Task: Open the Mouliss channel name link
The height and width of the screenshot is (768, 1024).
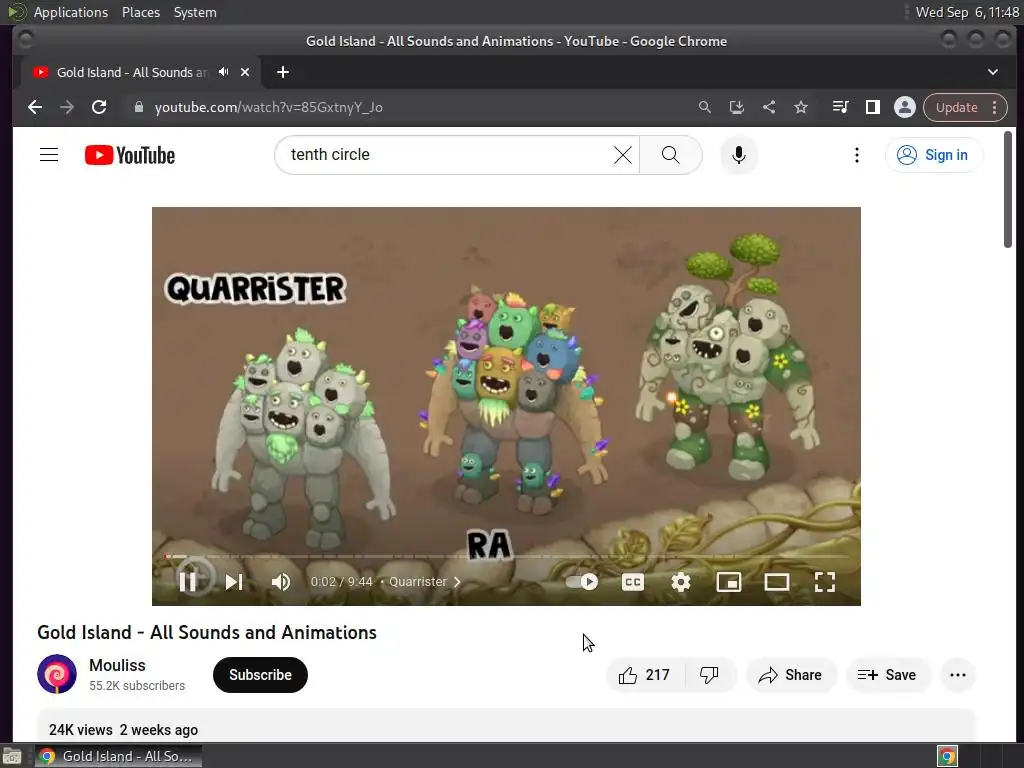Action: [118, 665]
